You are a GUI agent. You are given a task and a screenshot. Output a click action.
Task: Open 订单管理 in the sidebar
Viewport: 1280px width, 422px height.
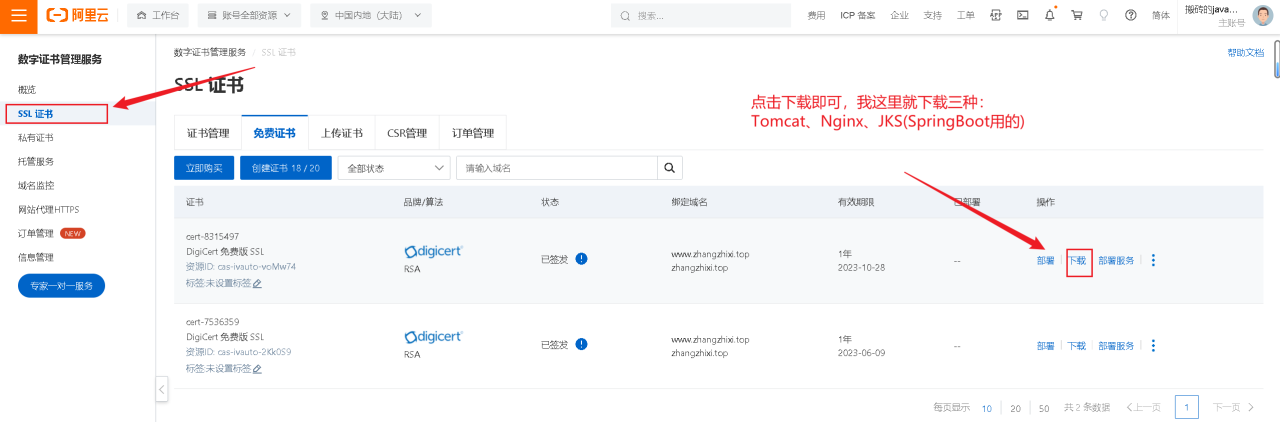(x=36, y=233)
